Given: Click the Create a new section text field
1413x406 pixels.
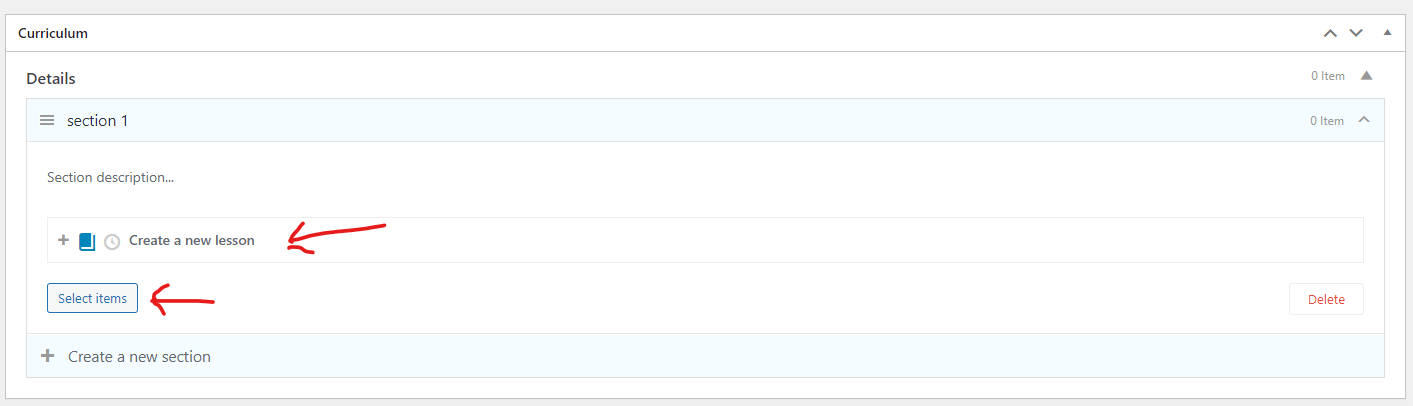Looking at the screenshot, I should (x=720, y=356).
